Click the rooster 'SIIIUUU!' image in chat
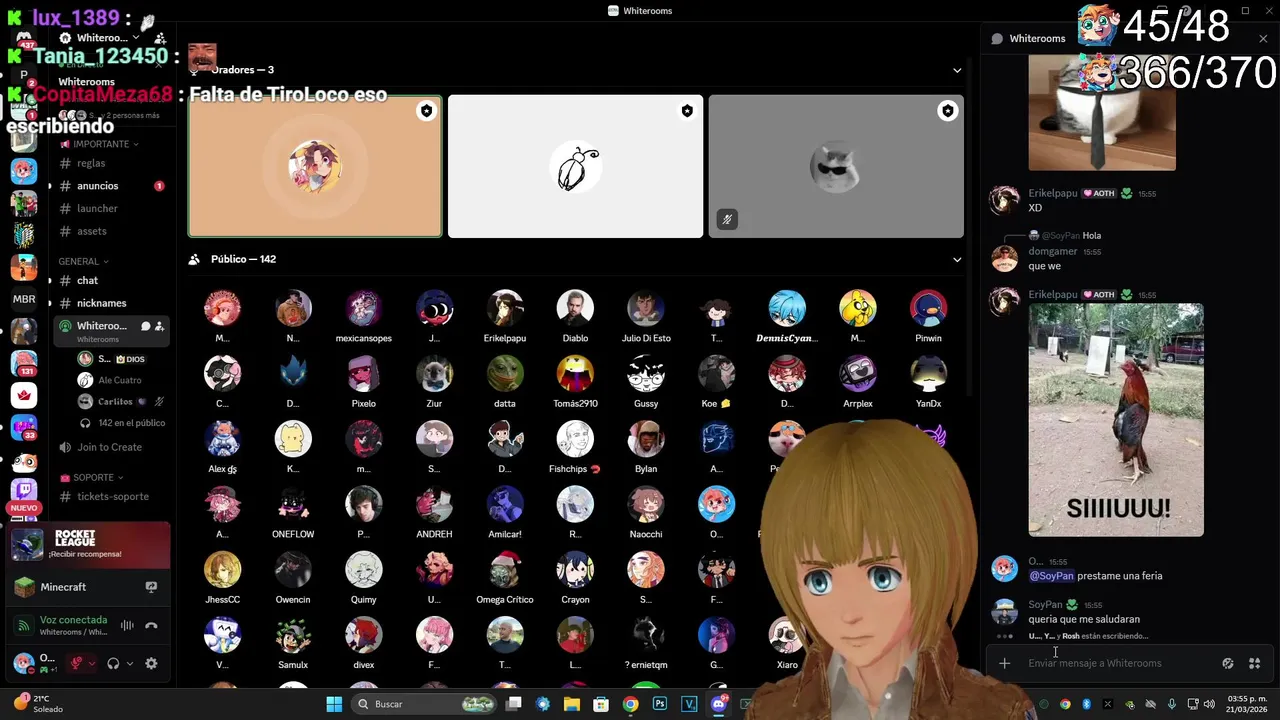Screen dimensions: 1280x720 tap(1116, 420)
